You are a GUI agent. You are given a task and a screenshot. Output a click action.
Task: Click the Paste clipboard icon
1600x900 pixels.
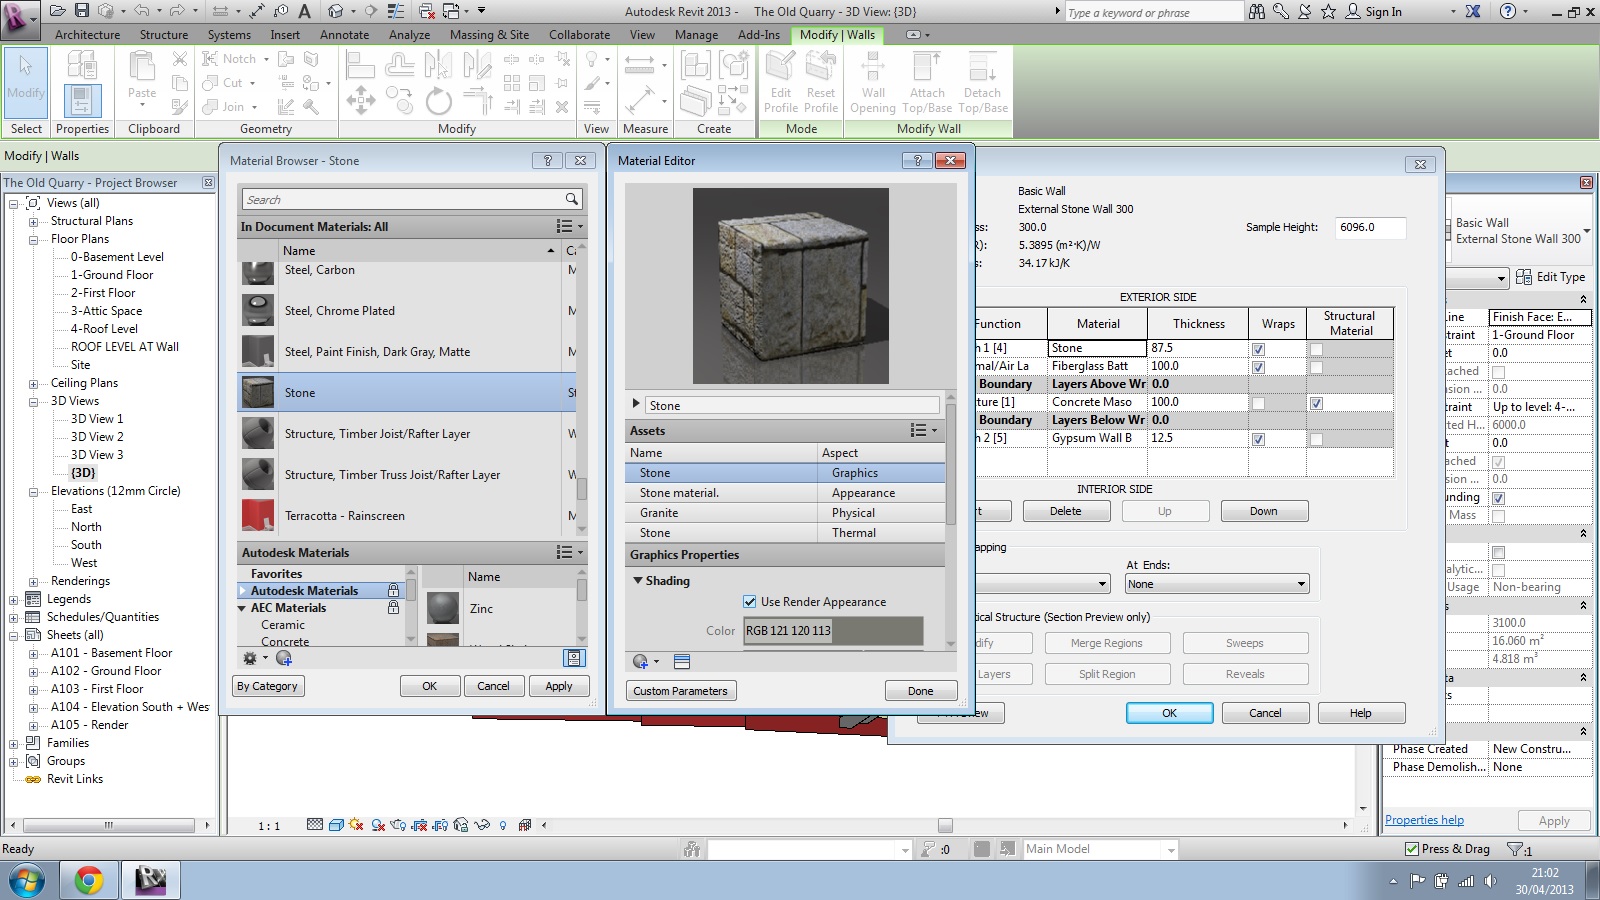click(x=142, y=70)
